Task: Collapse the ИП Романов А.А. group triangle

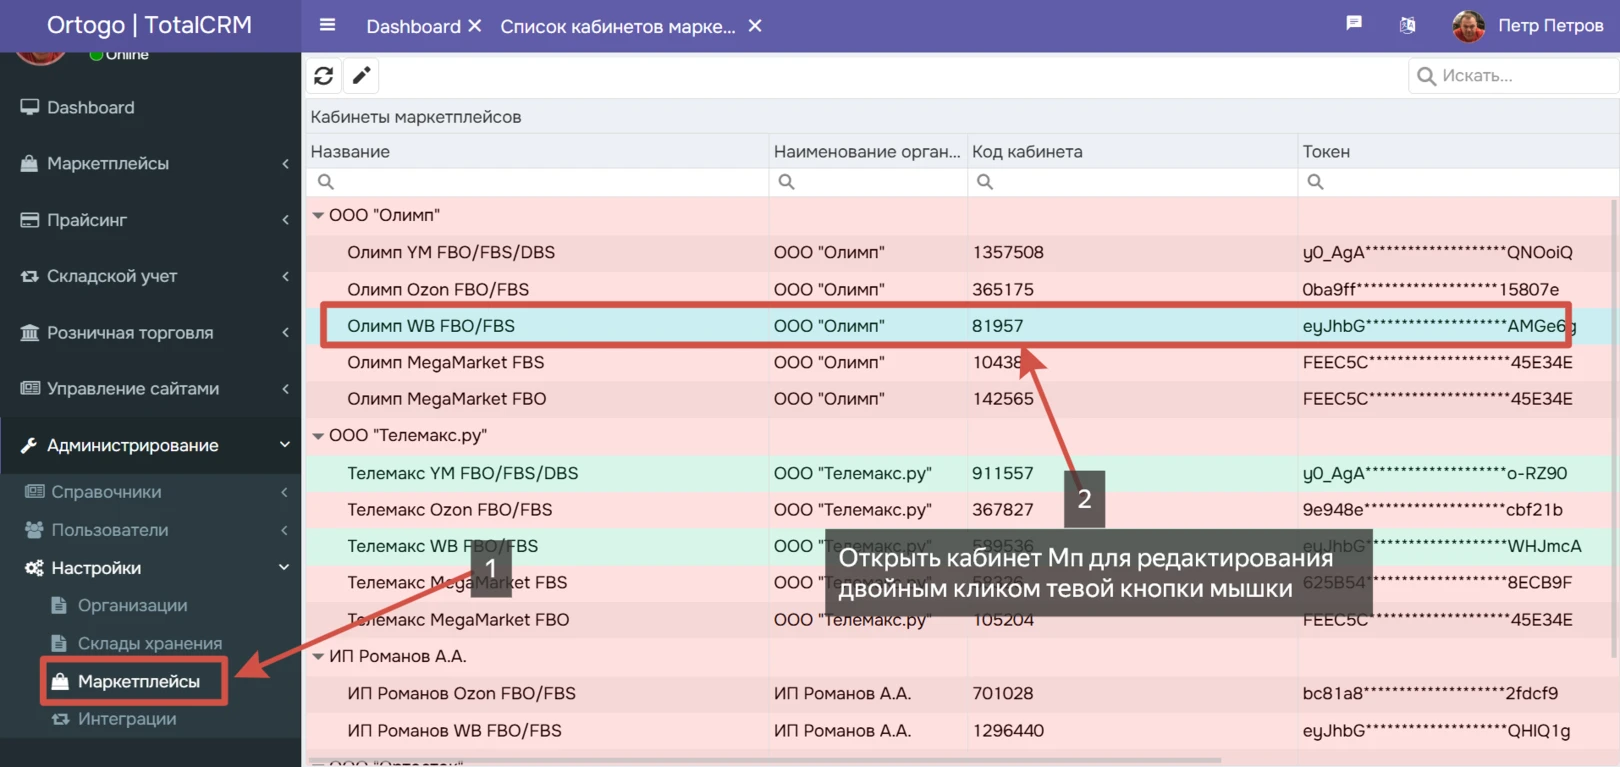Action: [x=318, y=656]
